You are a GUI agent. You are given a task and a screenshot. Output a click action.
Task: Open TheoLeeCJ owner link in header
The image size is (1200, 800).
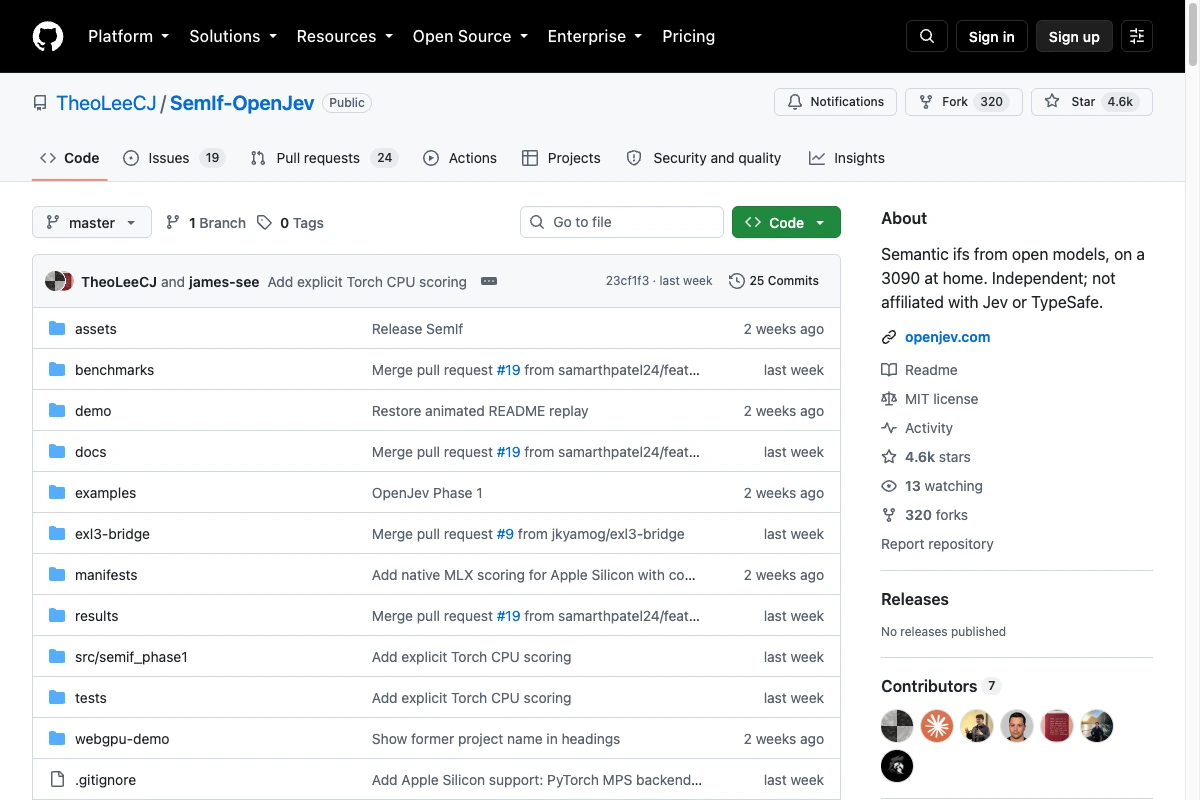coord(106,103)
